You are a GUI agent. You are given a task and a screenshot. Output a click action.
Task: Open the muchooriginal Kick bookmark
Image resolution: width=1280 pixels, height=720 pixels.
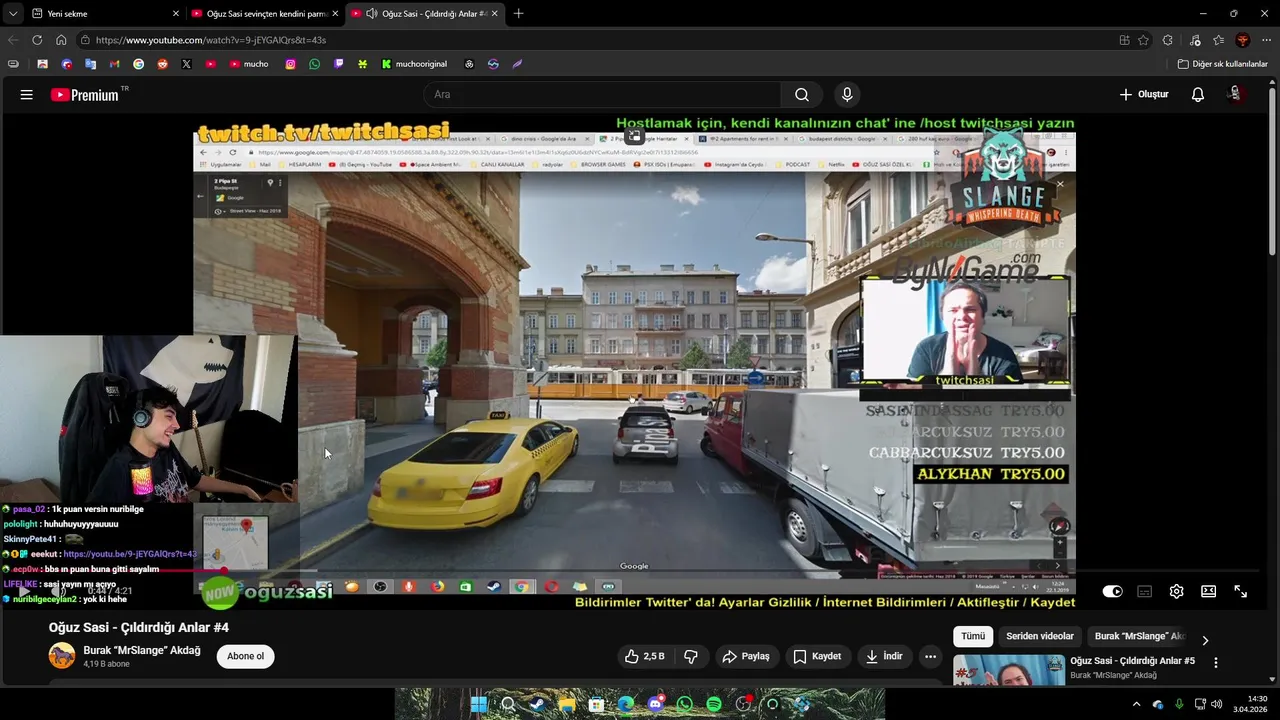[x=414, y=64]
